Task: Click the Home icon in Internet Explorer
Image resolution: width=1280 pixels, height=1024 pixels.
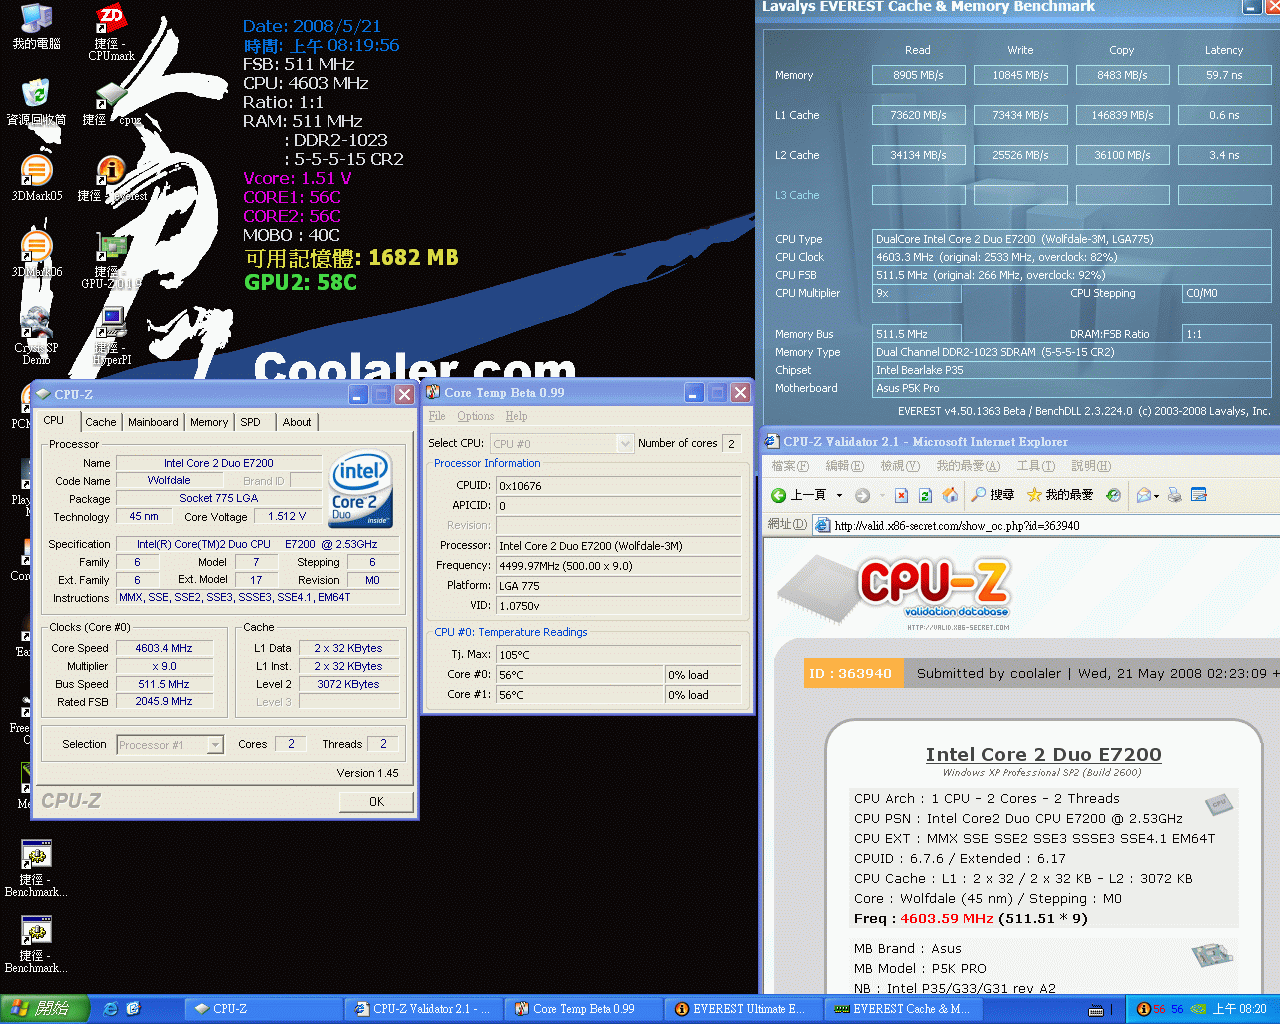Action: pos(950,495)
